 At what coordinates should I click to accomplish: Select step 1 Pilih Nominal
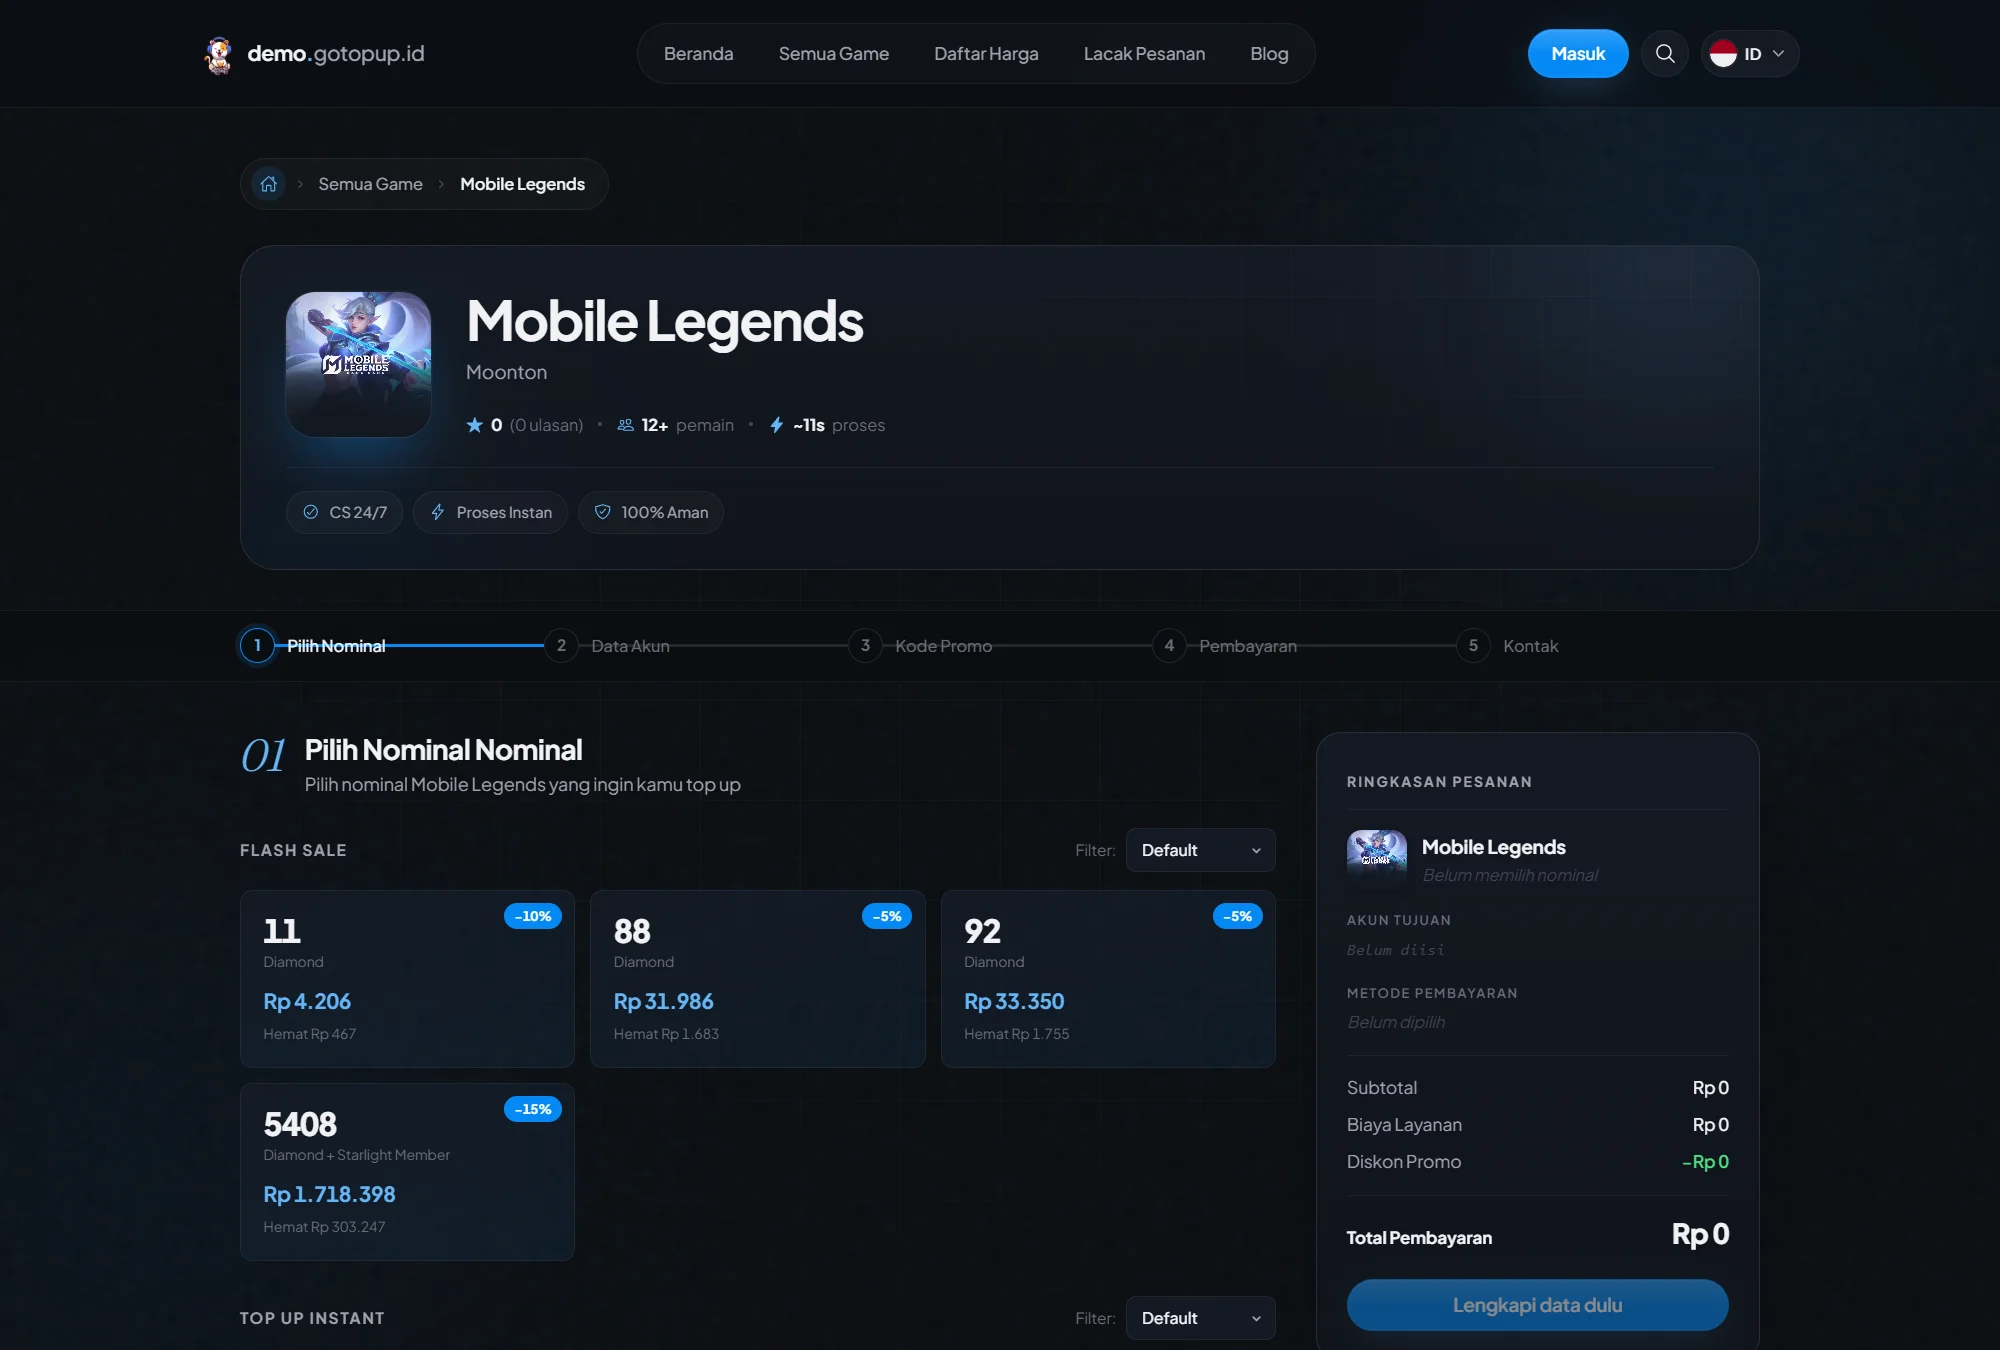click(313, 646)
